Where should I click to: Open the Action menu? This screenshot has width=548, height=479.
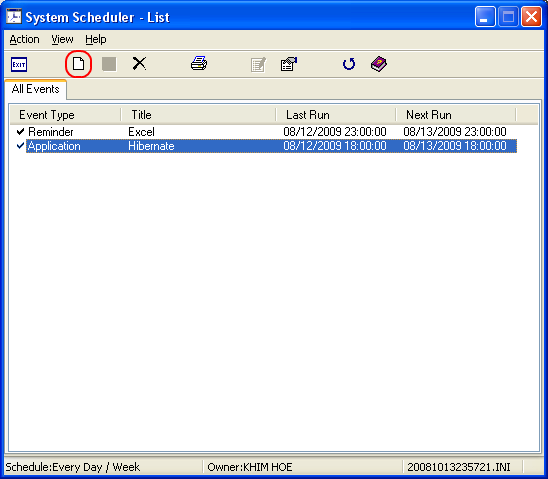24,39
